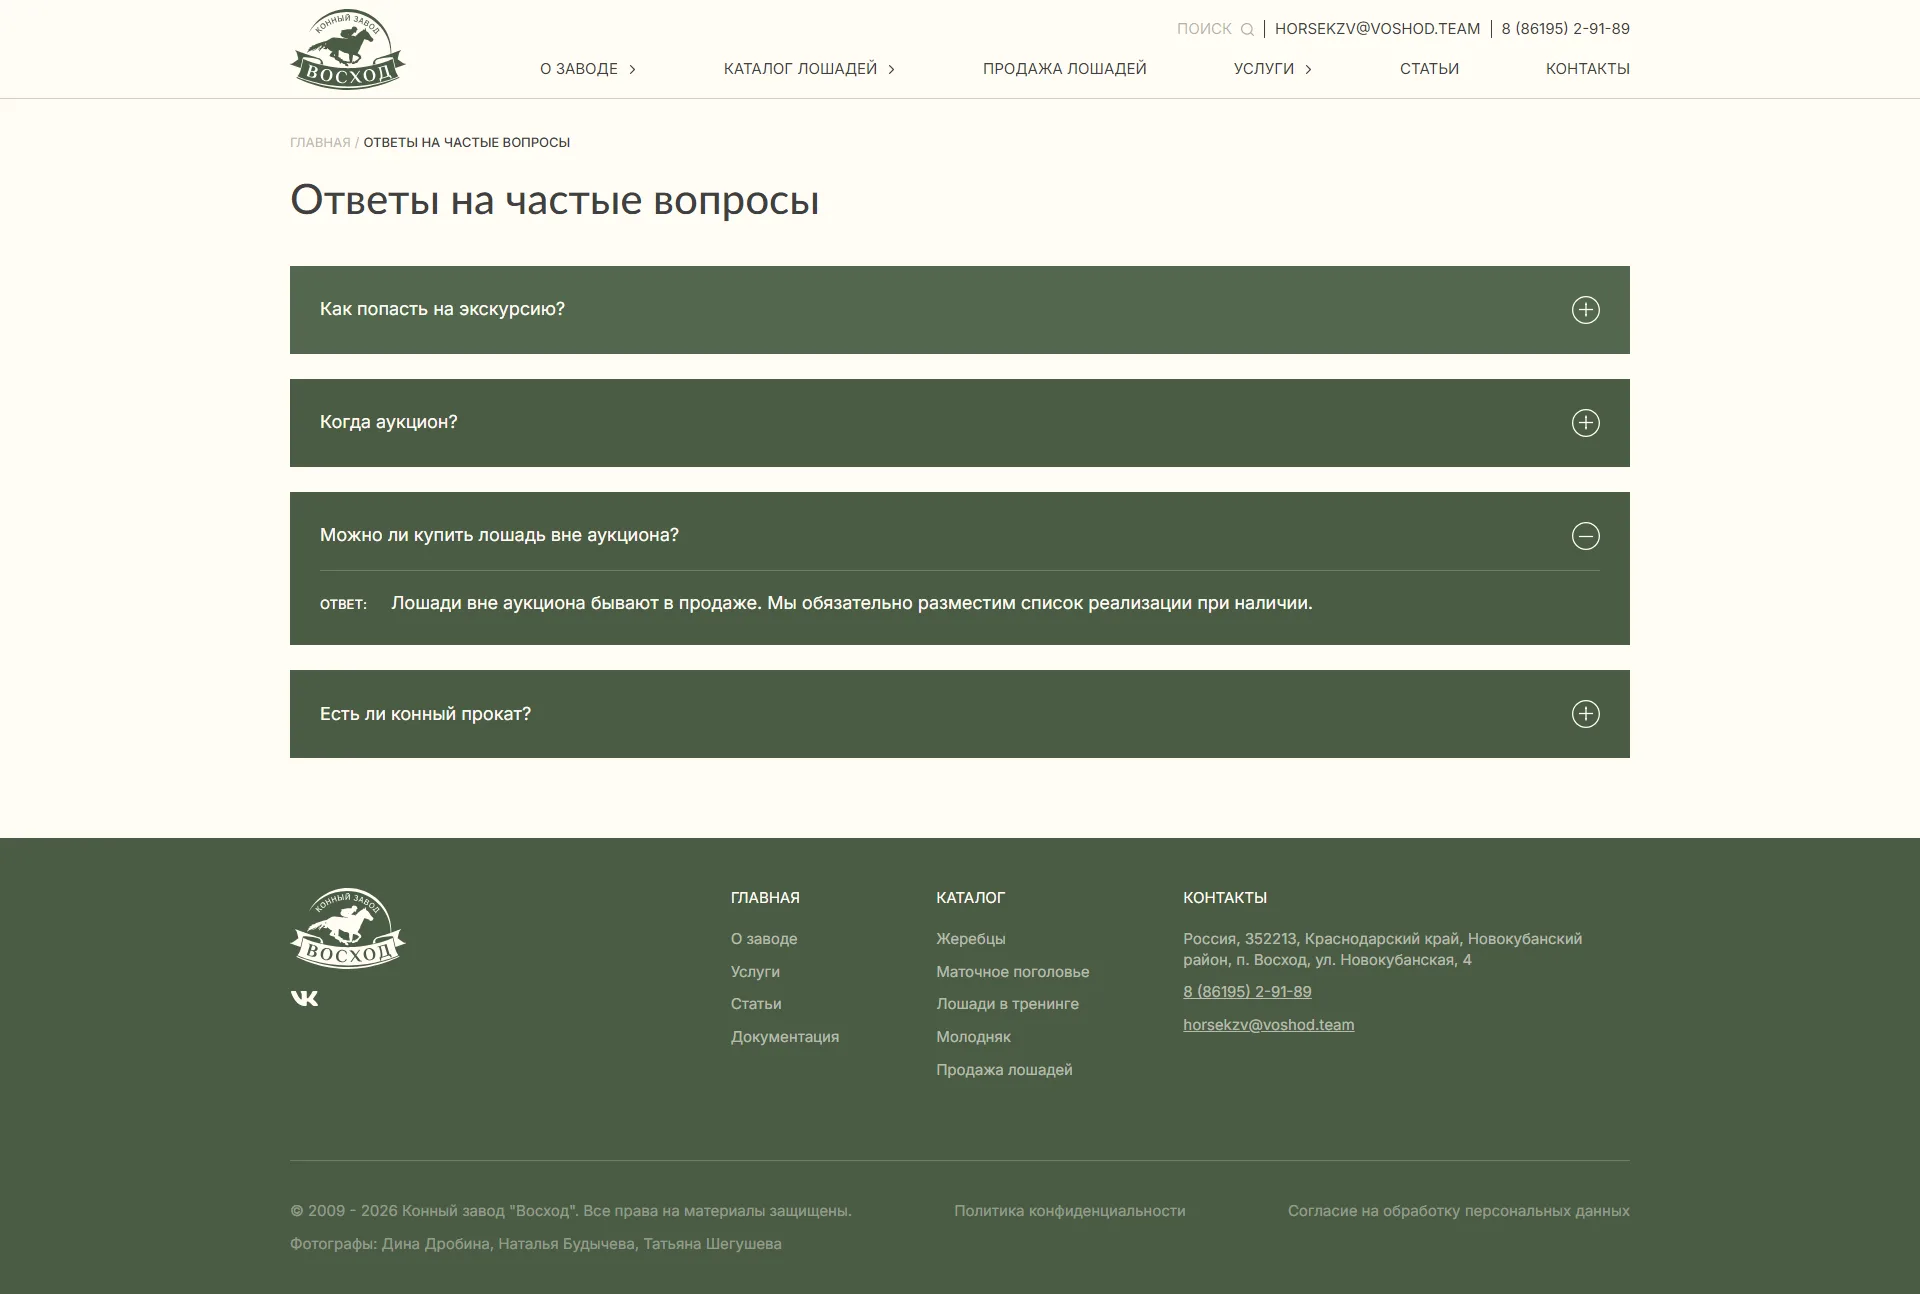Click footer 'Каталог' heading

(x=970, y=898)
